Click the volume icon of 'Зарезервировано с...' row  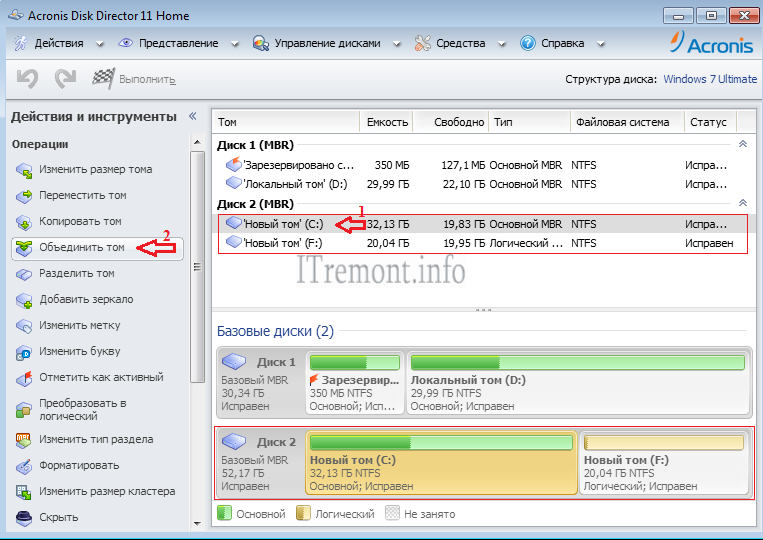click(x=234, y=164)
